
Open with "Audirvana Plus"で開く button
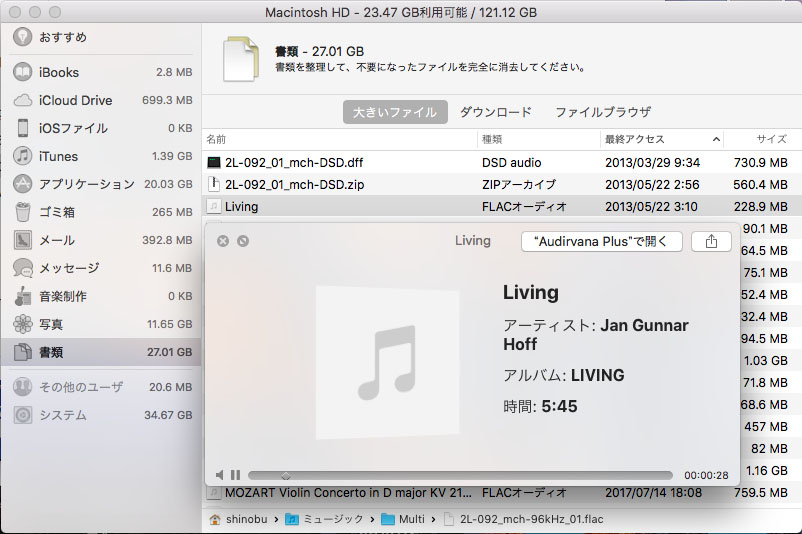coord(602,241)
